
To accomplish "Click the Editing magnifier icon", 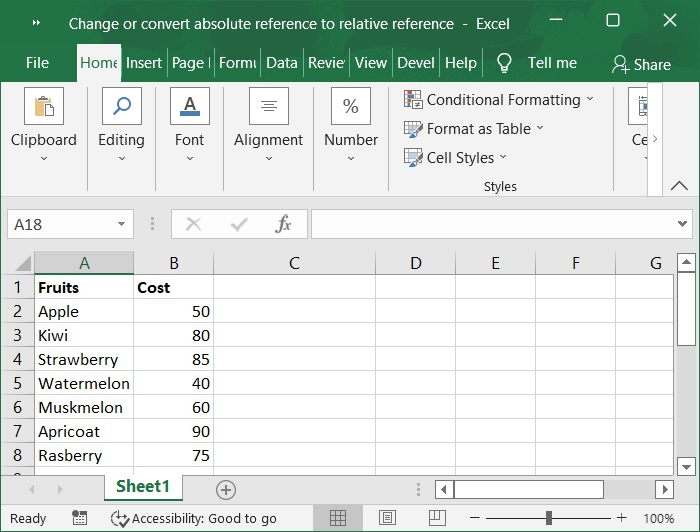I will pyautogui.click(x=121, y=106).
